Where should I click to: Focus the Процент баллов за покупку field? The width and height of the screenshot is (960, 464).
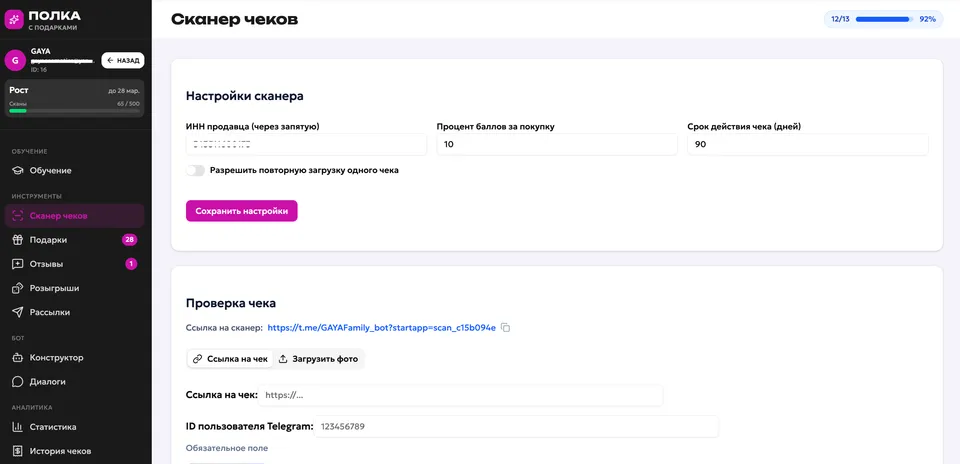click(x=556, y=145)
